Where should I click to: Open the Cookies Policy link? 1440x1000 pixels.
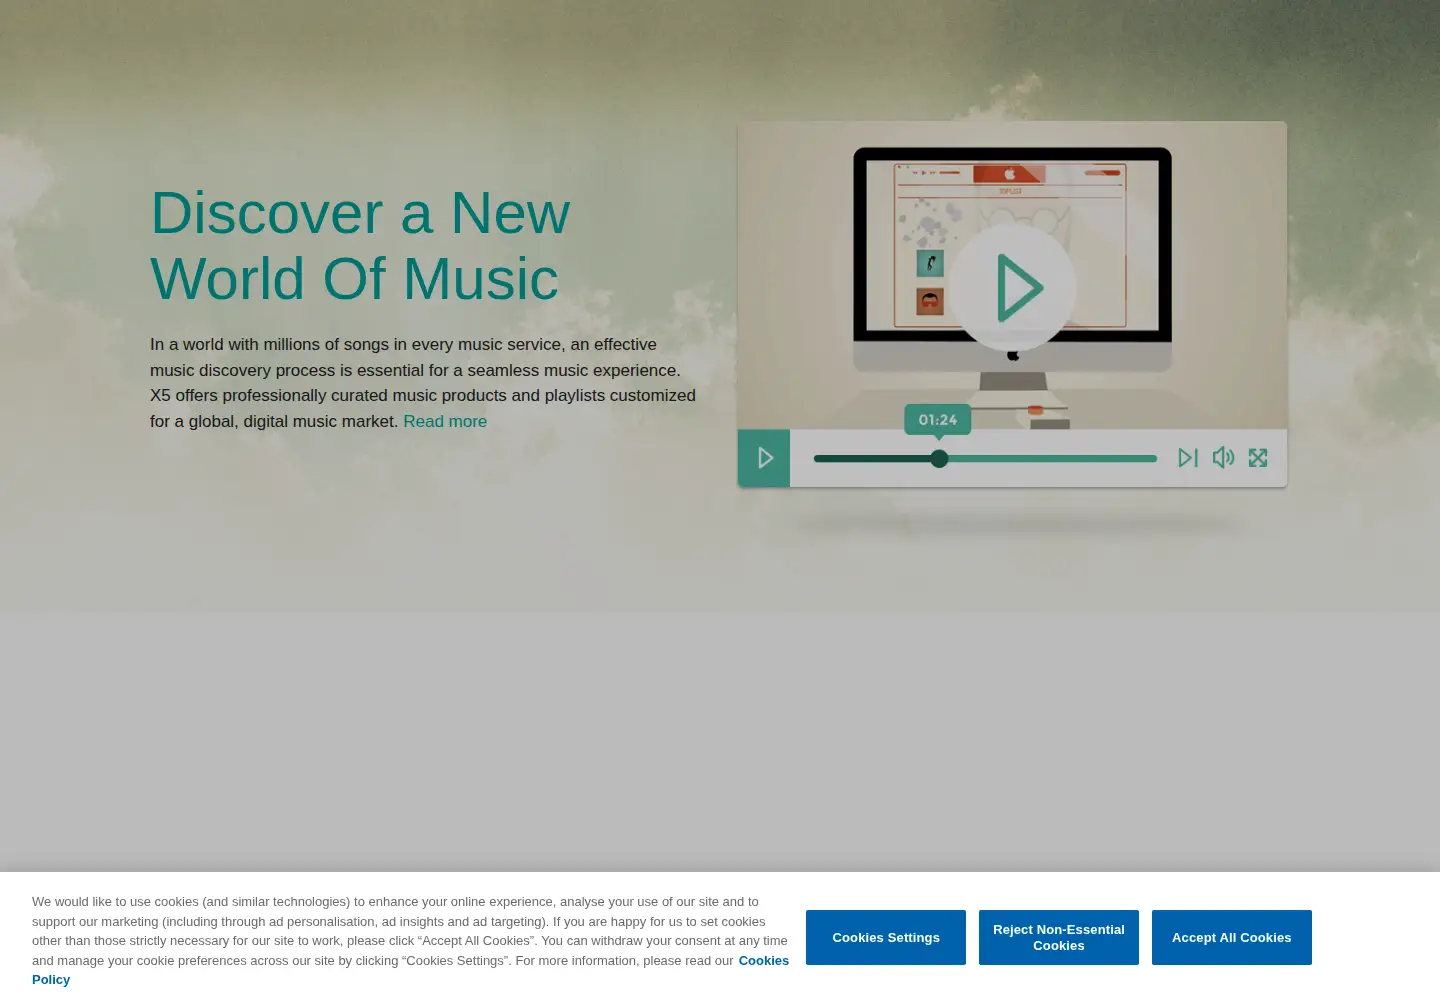[x=763, y=961]
